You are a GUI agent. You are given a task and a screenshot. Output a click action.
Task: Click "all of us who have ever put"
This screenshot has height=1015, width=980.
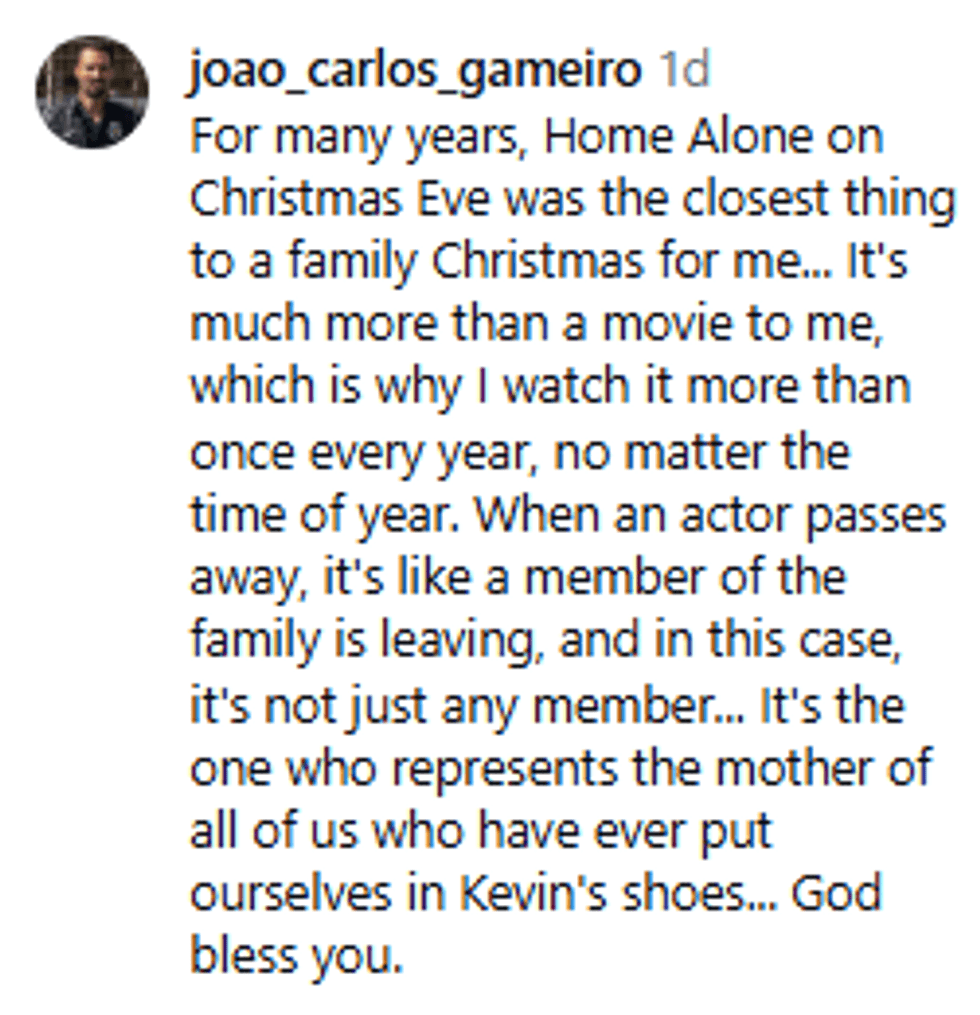482,832
